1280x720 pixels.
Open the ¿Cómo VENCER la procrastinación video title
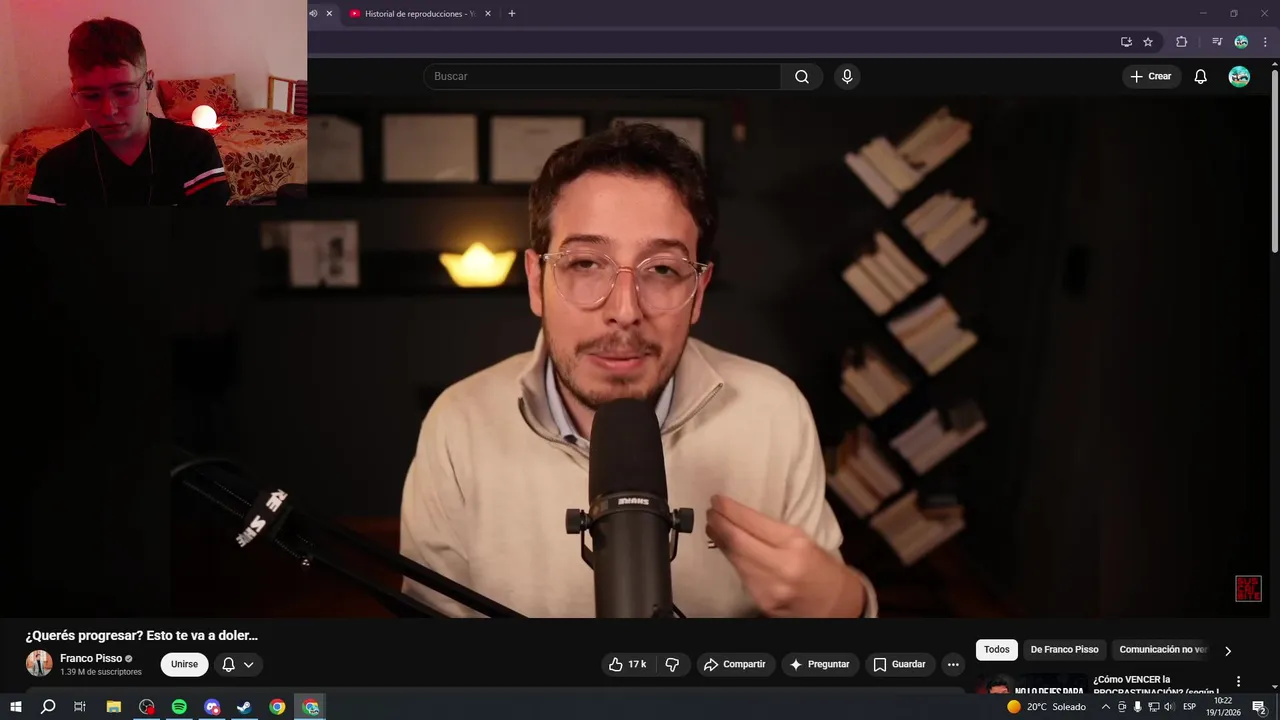(1156, 685)
